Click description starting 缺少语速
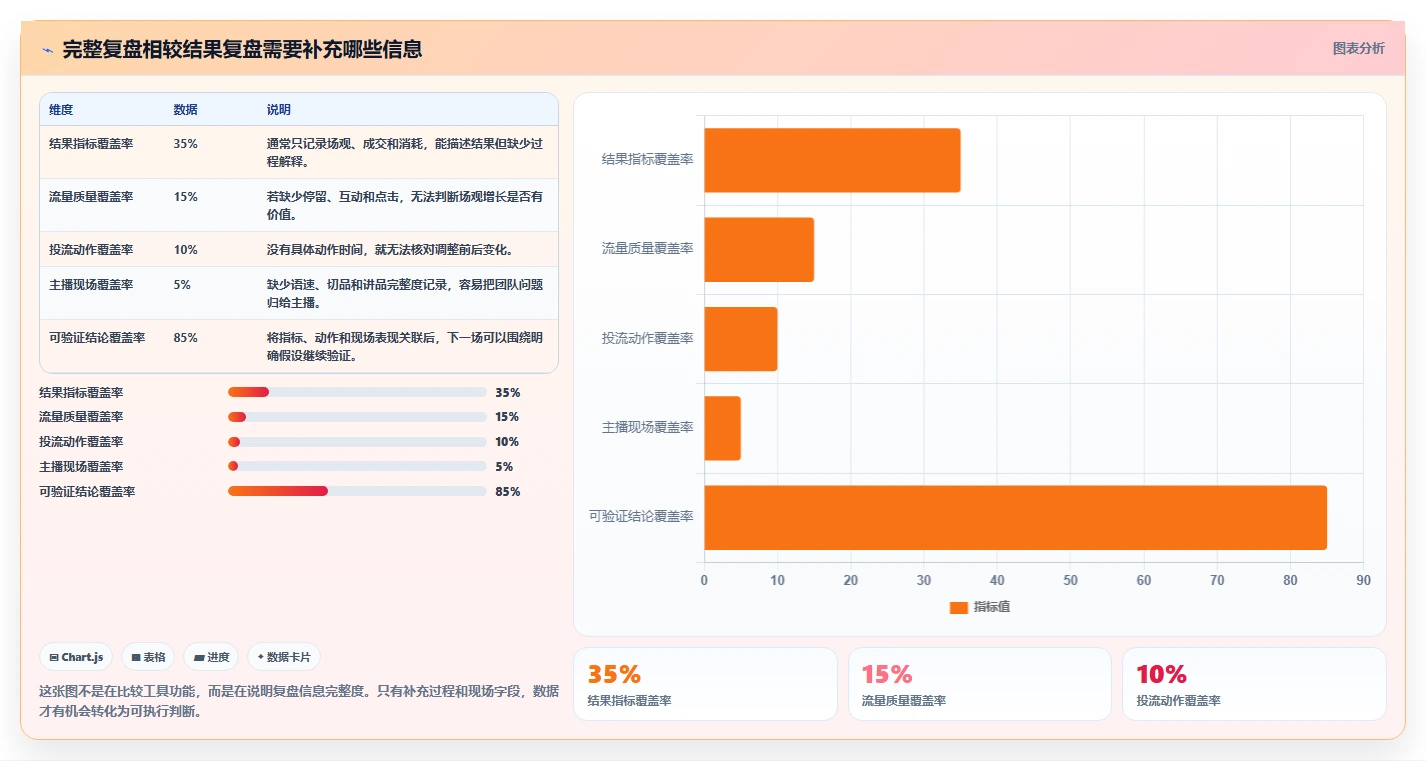1426x761 pixels. pos(405,293)
